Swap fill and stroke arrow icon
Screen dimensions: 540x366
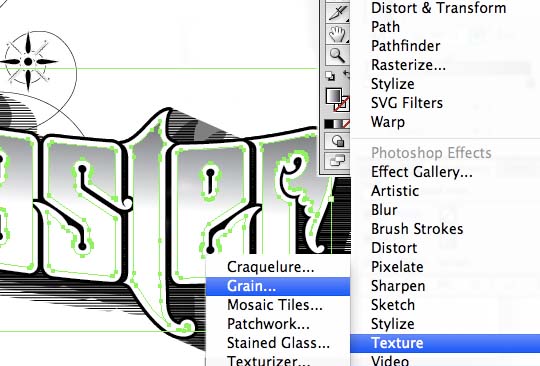(x=346, y=74)
